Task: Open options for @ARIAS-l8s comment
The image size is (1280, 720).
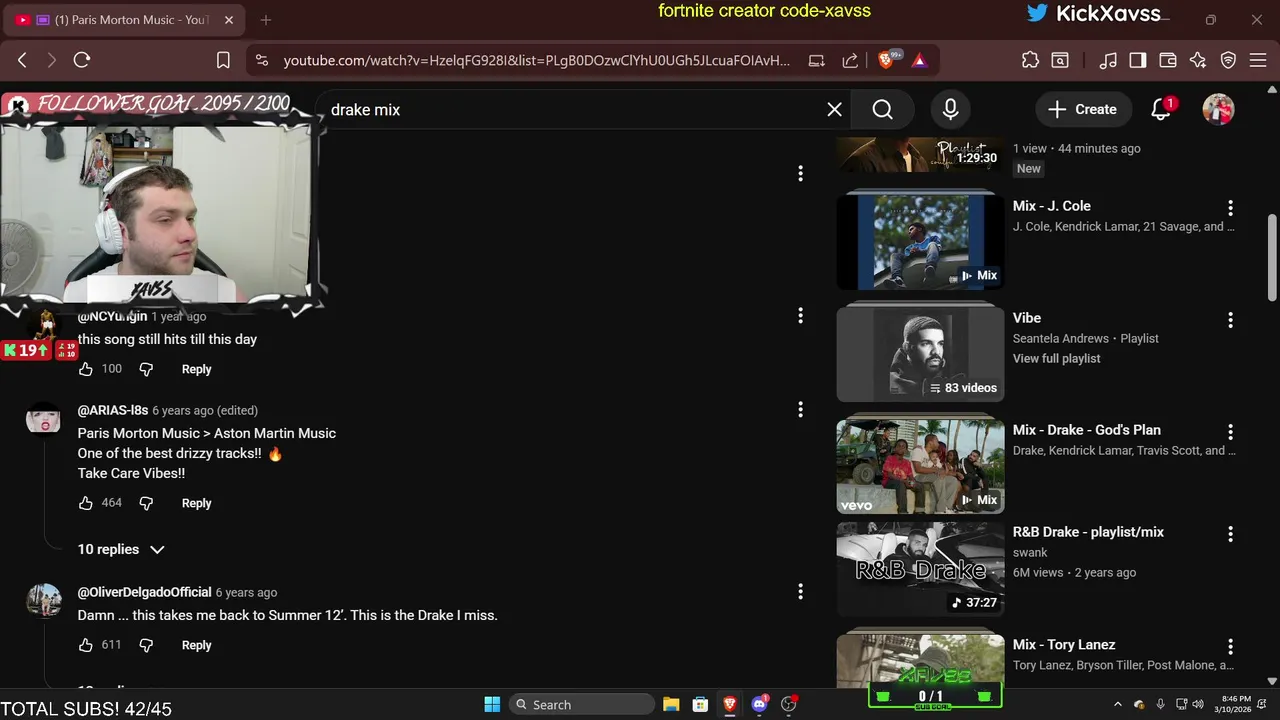Action: pyautogui.click(x=800, y=410)
